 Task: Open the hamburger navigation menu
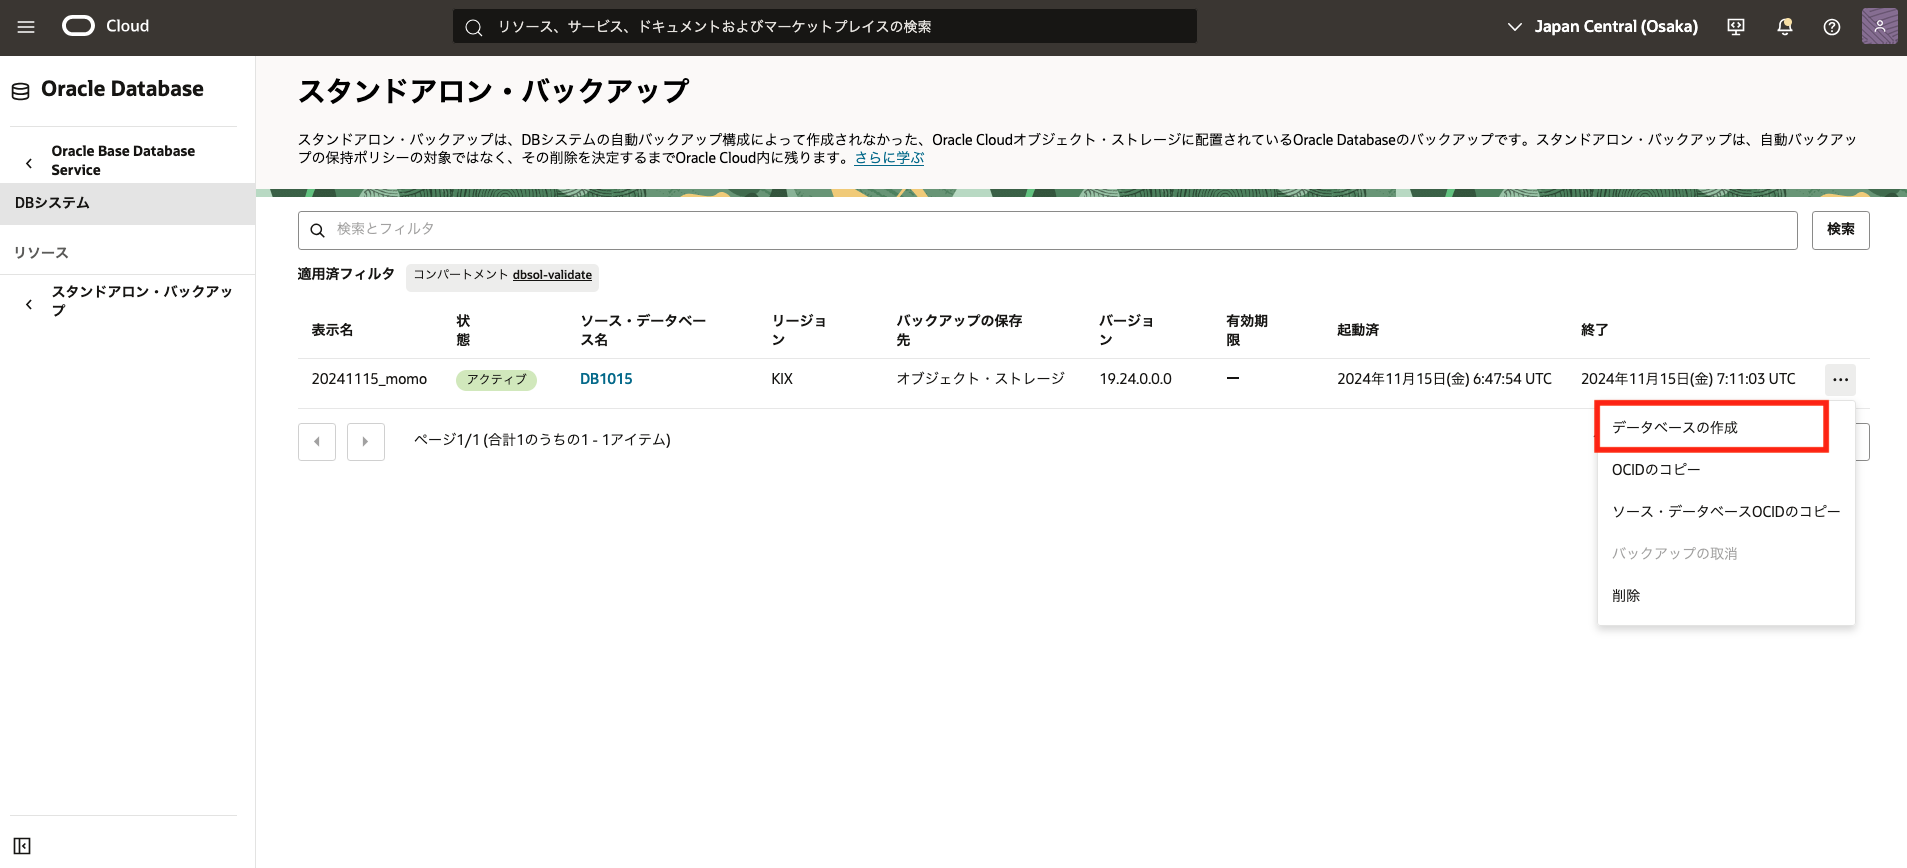pyautogui.click(x=26, y=27)
